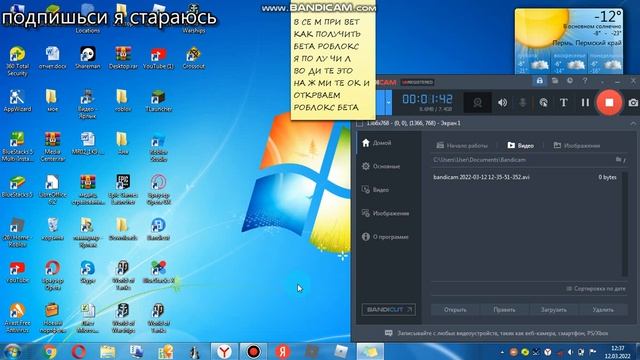Open Yandex Browser Y icon on taskbar
The height and width of the screenshot is (360, 640).
click(x=224, y=351)
